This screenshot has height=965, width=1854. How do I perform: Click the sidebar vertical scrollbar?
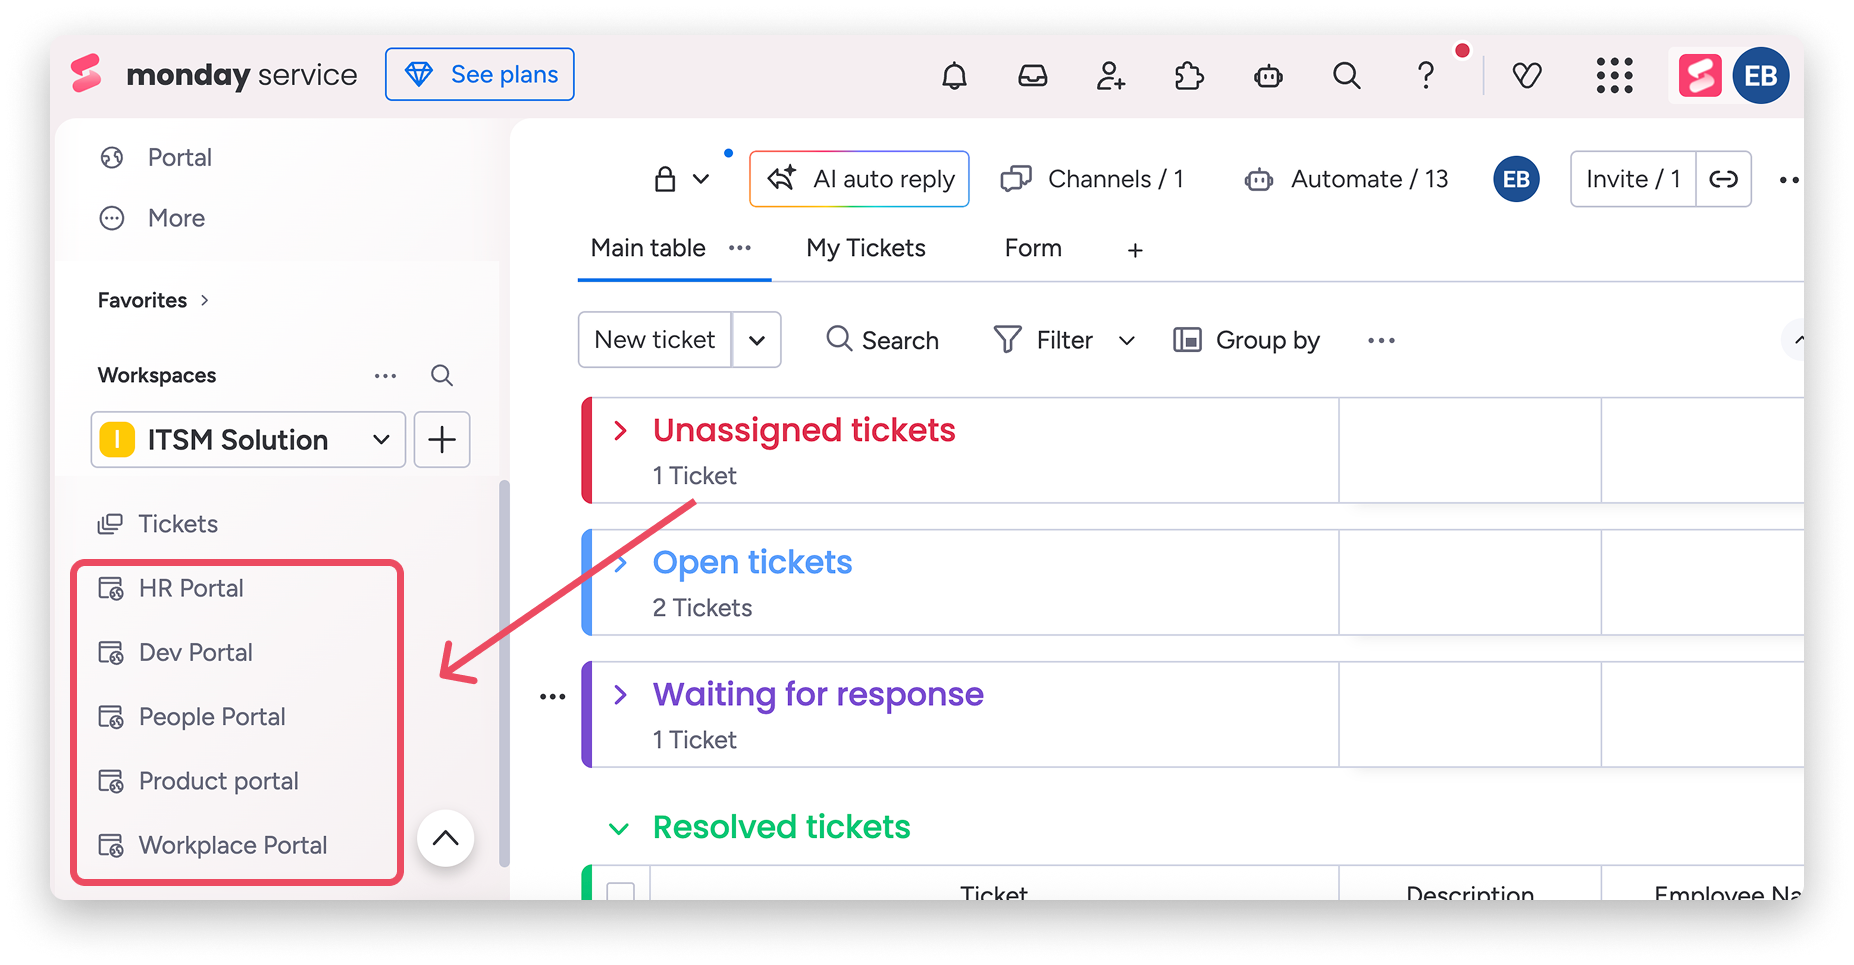click(504, 673)
